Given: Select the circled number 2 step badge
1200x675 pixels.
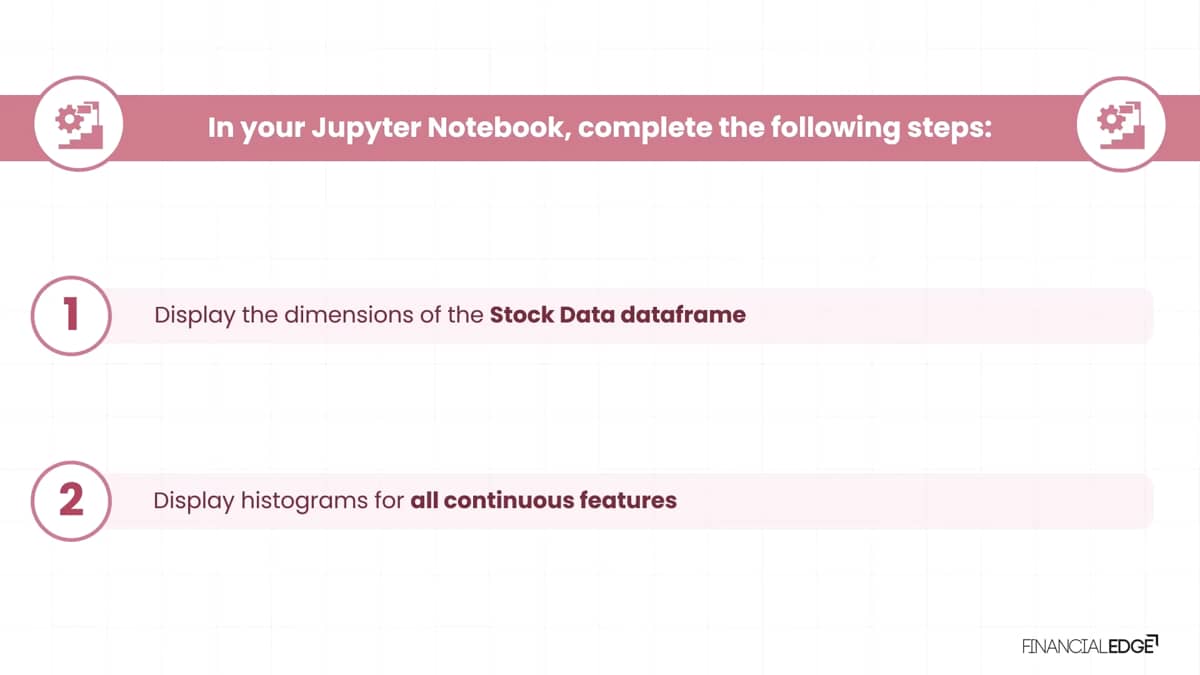Looking at the screenshot, I should tap(70, 501).
